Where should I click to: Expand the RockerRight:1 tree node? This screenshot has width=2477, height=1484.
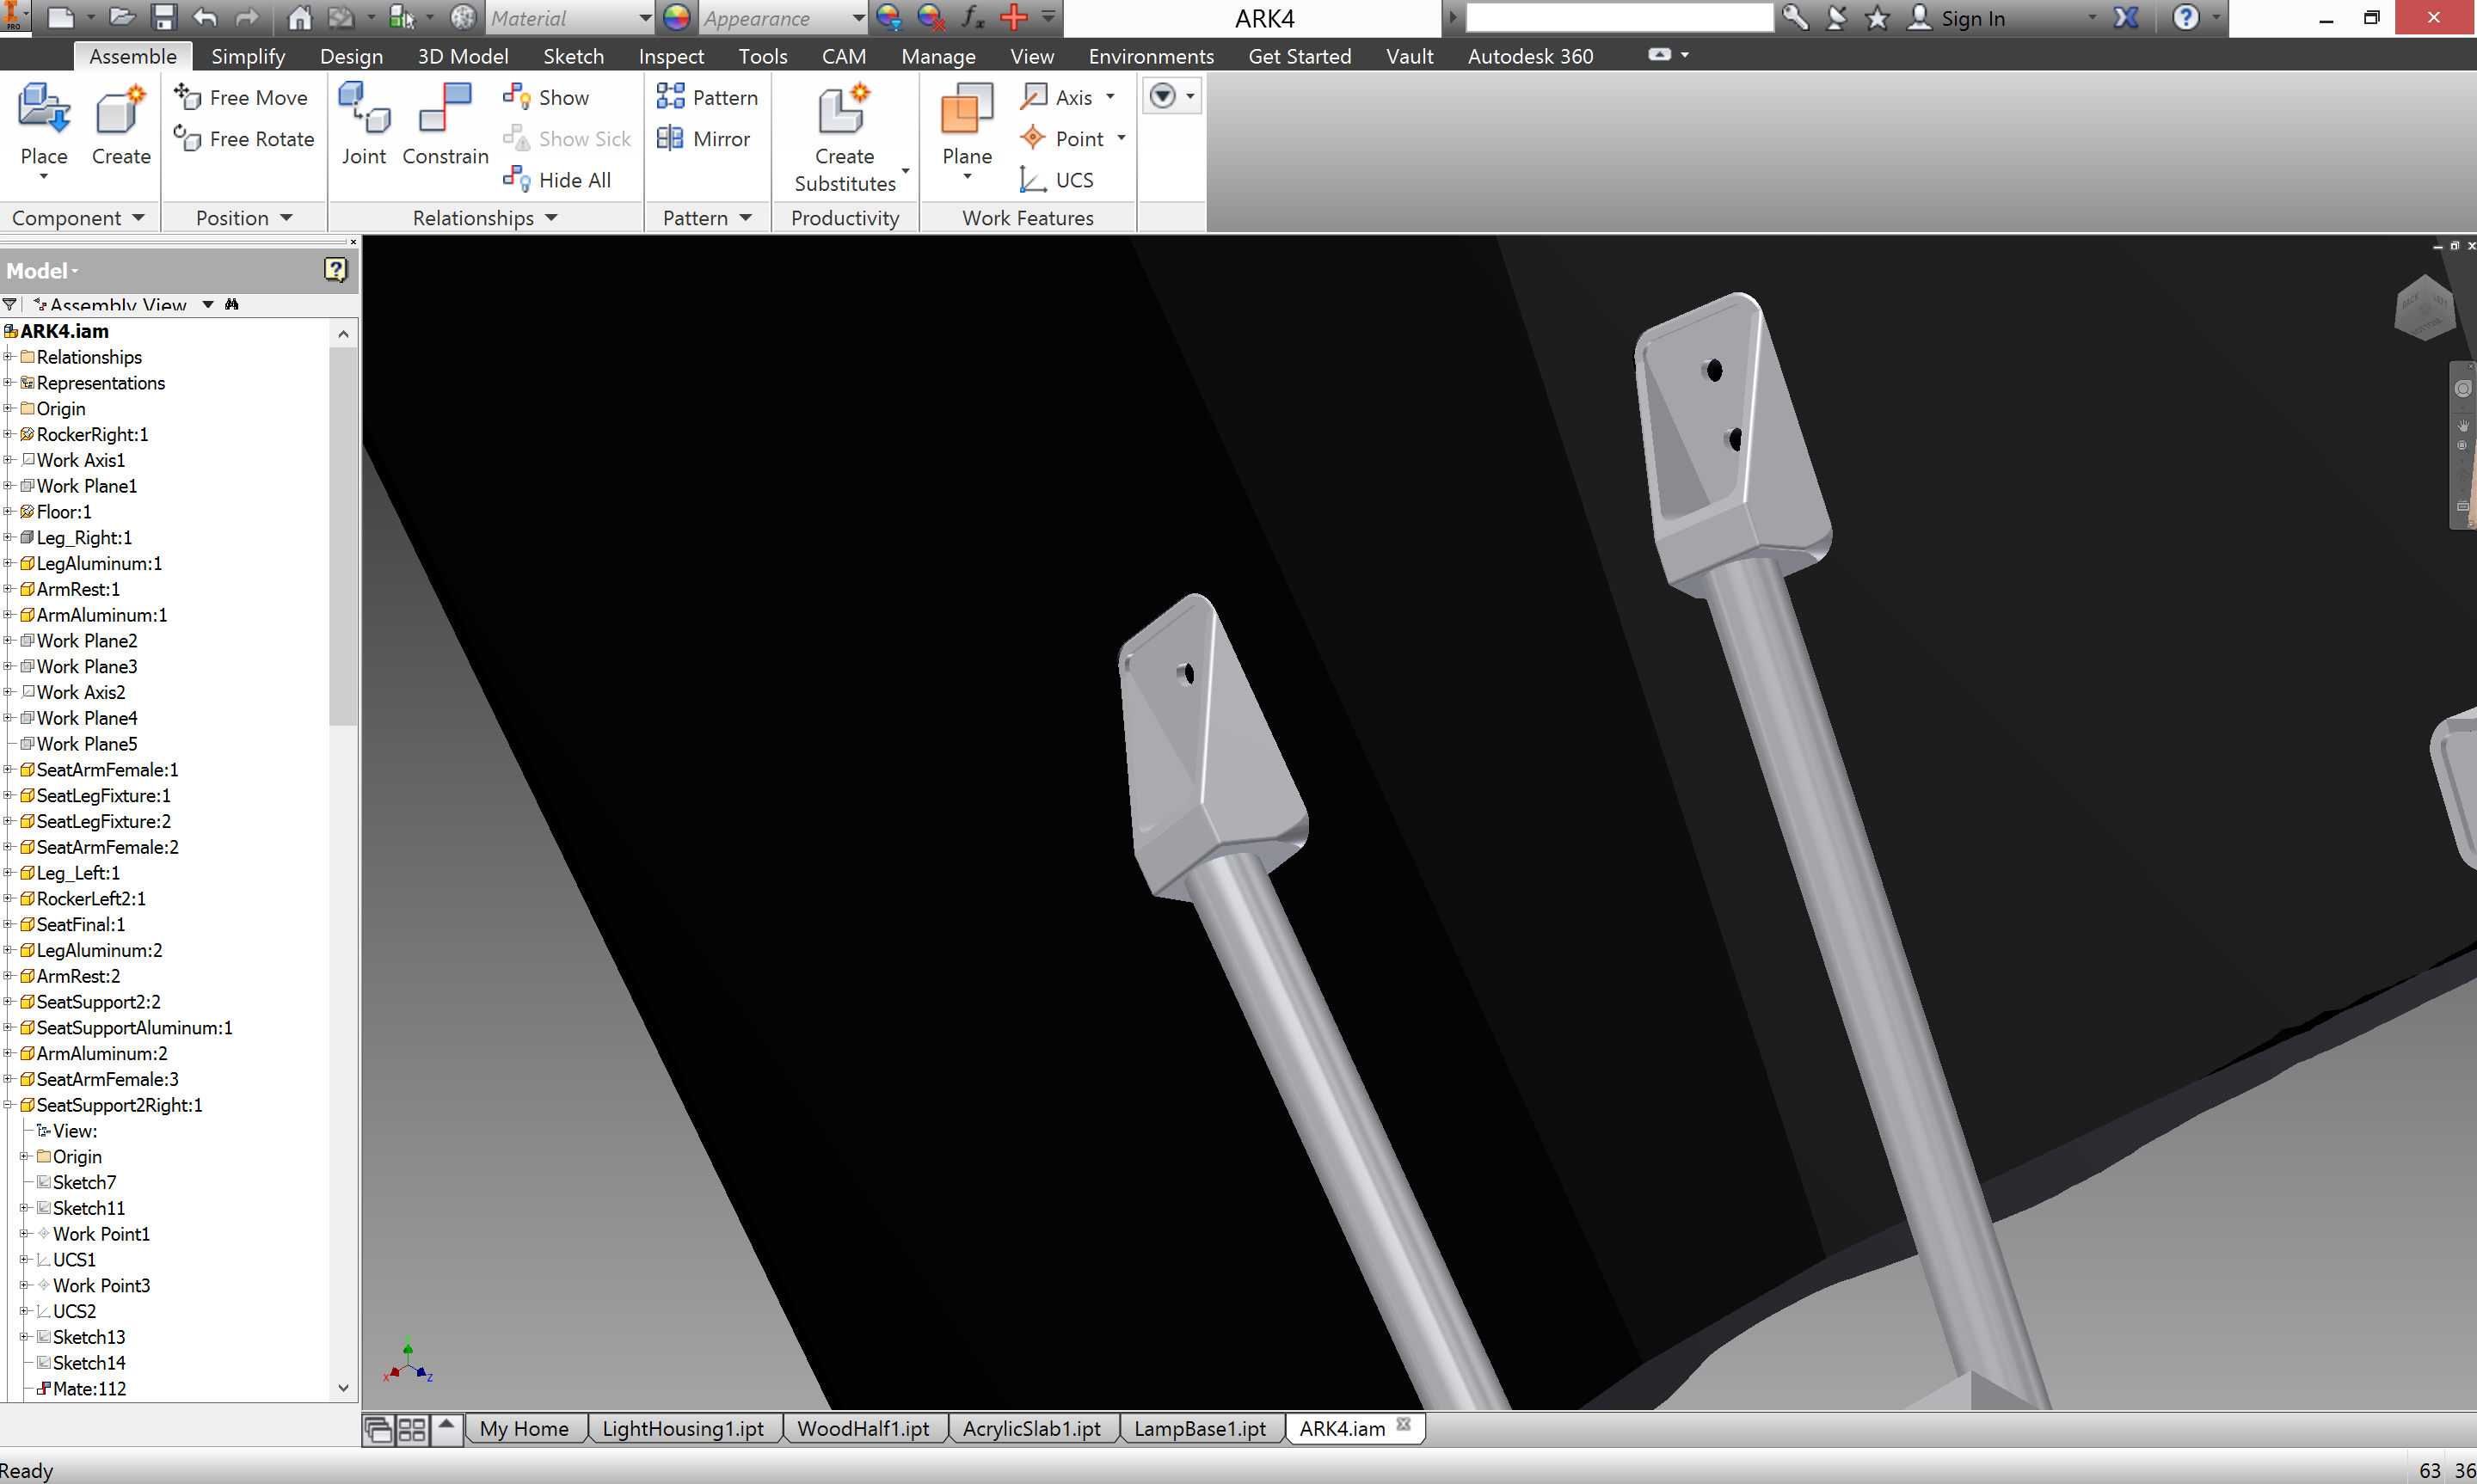(x=8, y=434)
